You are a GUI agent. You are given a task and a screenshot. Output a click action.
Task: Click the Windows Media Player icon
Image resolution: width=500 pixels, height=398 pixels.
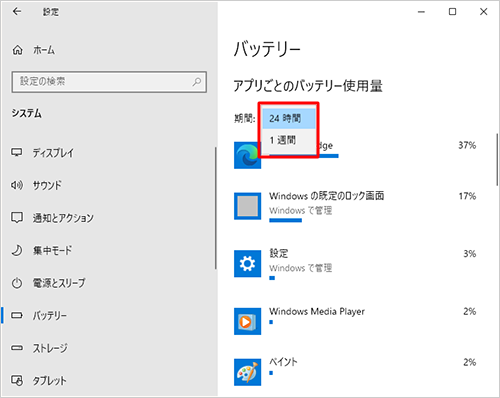click(247, 321)
